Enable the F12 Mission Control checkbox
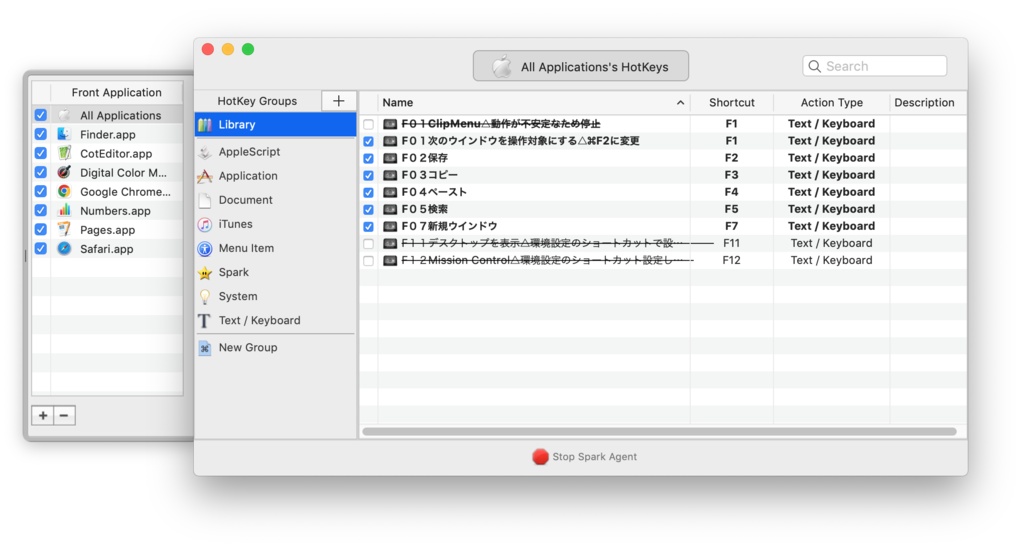The image size is (1024, 550). click(x=369, y=261)
